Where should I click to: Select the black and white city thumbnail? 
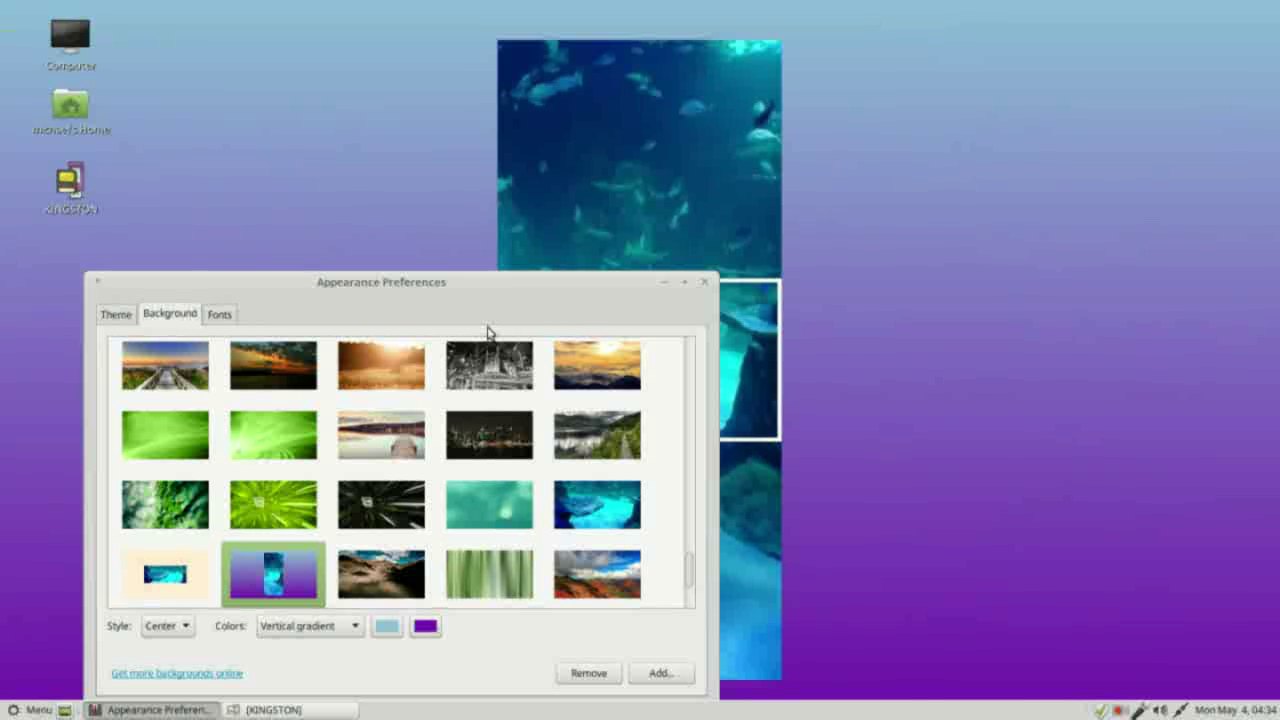(x=489, y=365)
